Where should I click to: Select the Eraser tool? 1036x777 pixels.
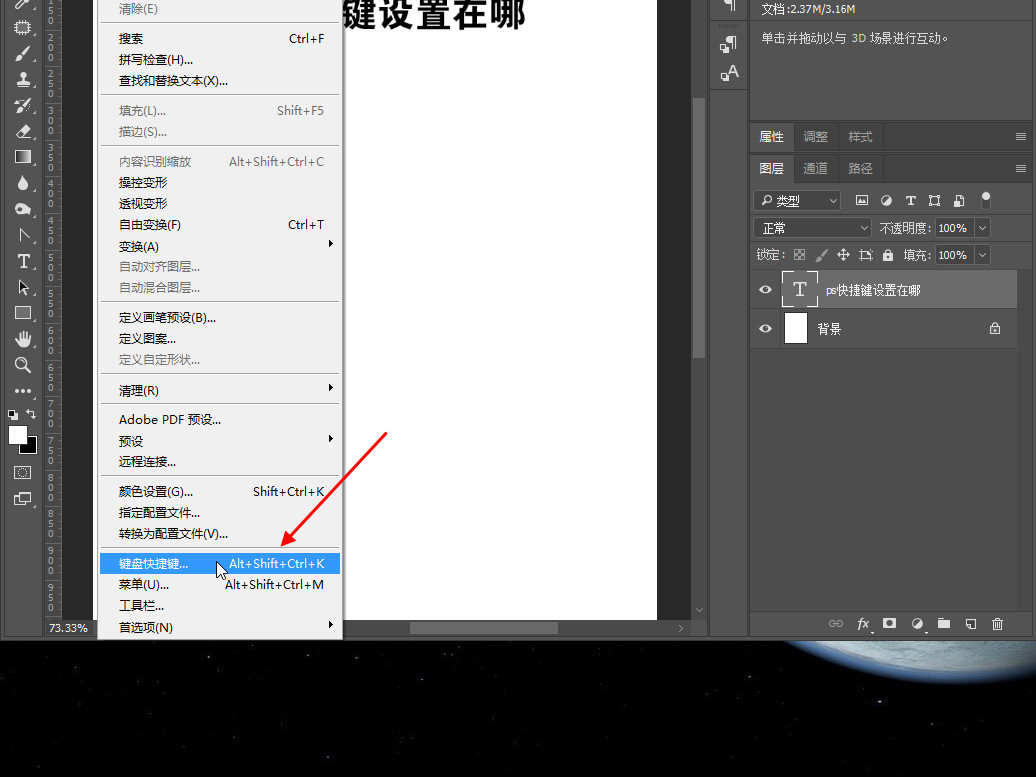[22, 131]
